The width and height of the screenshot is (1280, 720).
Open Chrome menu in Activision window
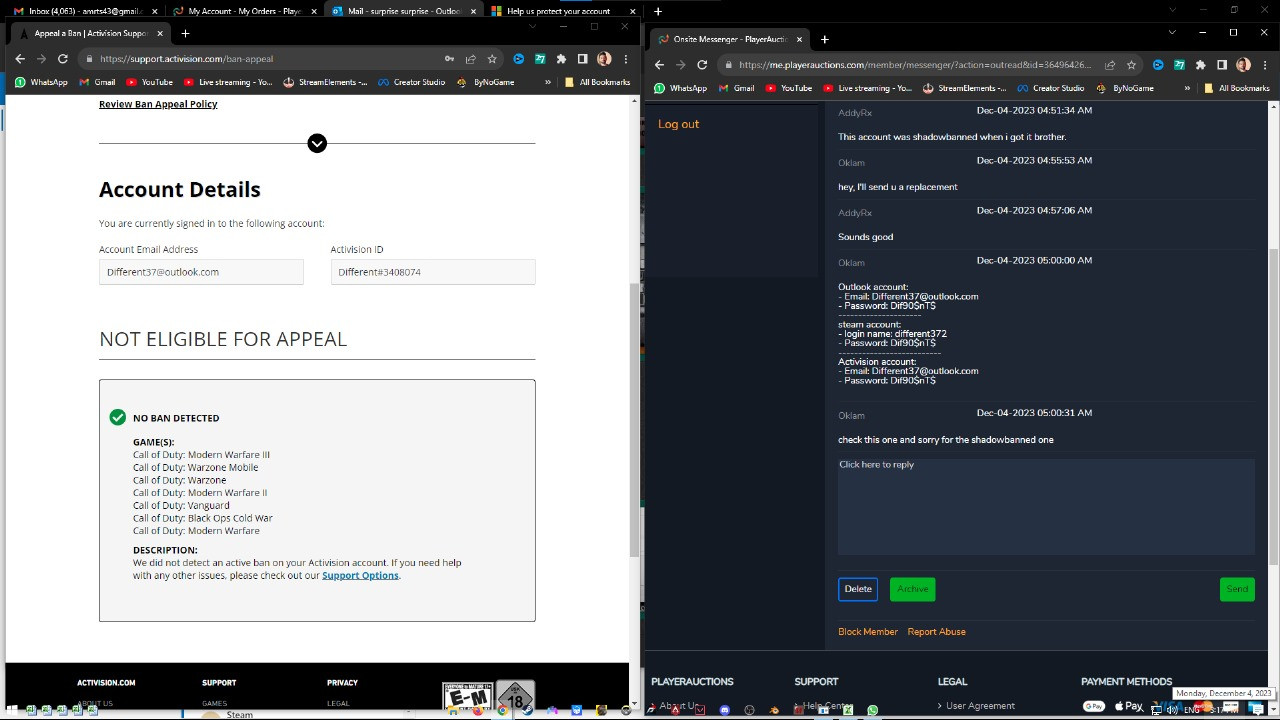click(x=626, y=59)
